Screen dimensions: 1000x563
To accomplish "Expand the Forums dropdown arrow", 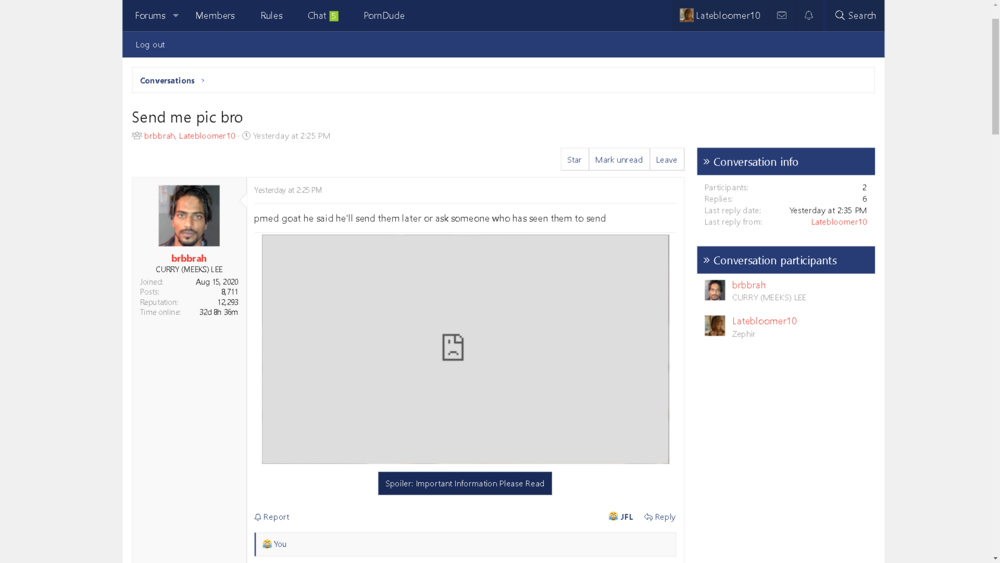I will 175,15.
